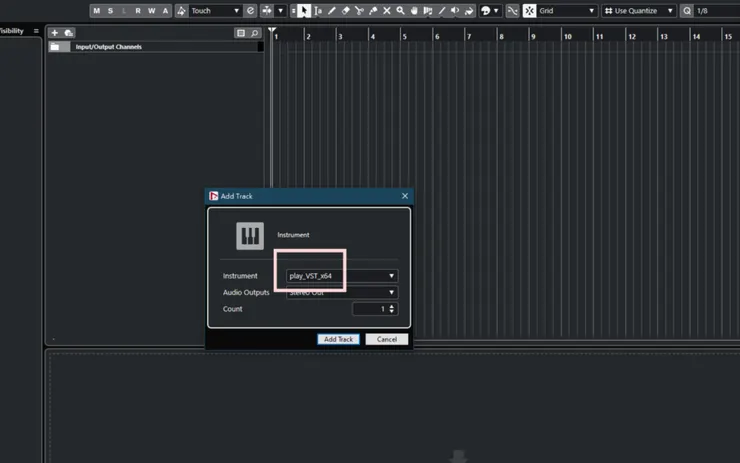Select the Erase tool
740x463 pixels.
(x=345, y=10)
